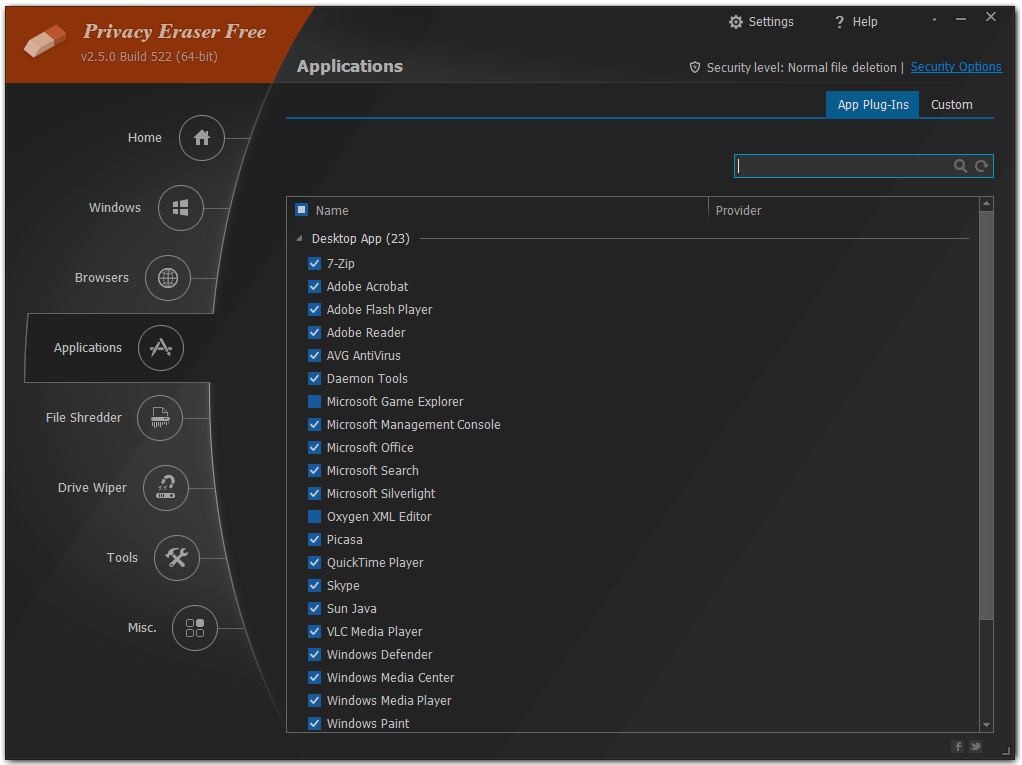
Task: Click the Help question mark icon
Action: [x=840, y=22]
